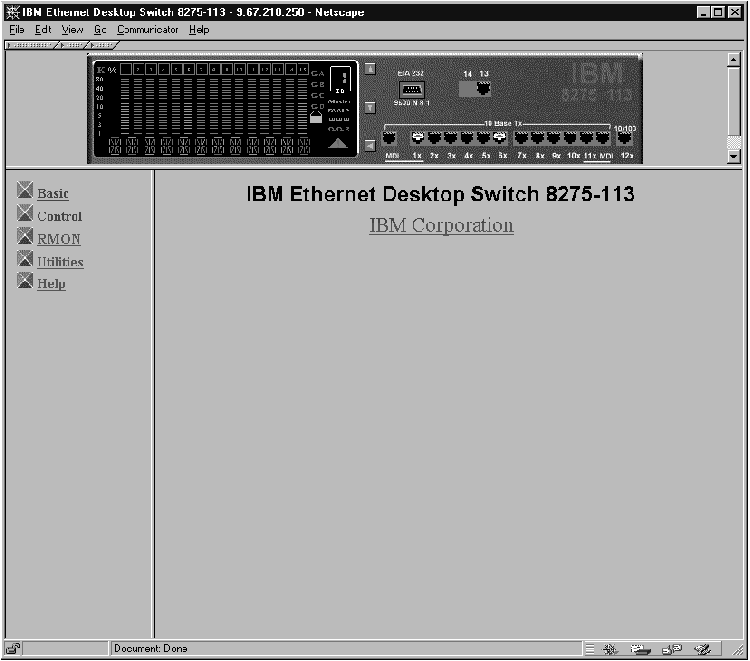Select port 12x on the switch panel

[626, 139]
